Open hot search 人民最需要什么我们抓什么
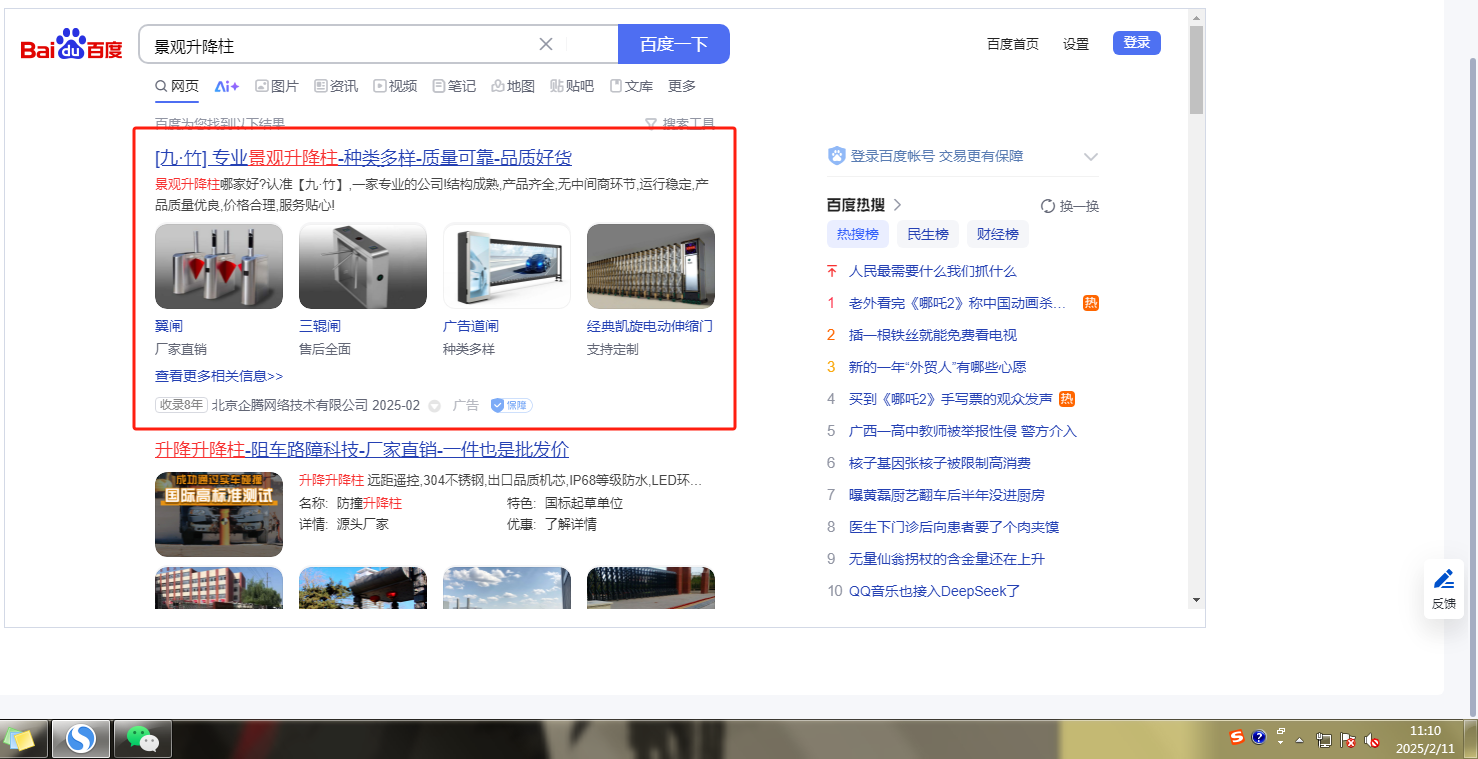The height and width of the screenshot is (759, 1478). 933,271
